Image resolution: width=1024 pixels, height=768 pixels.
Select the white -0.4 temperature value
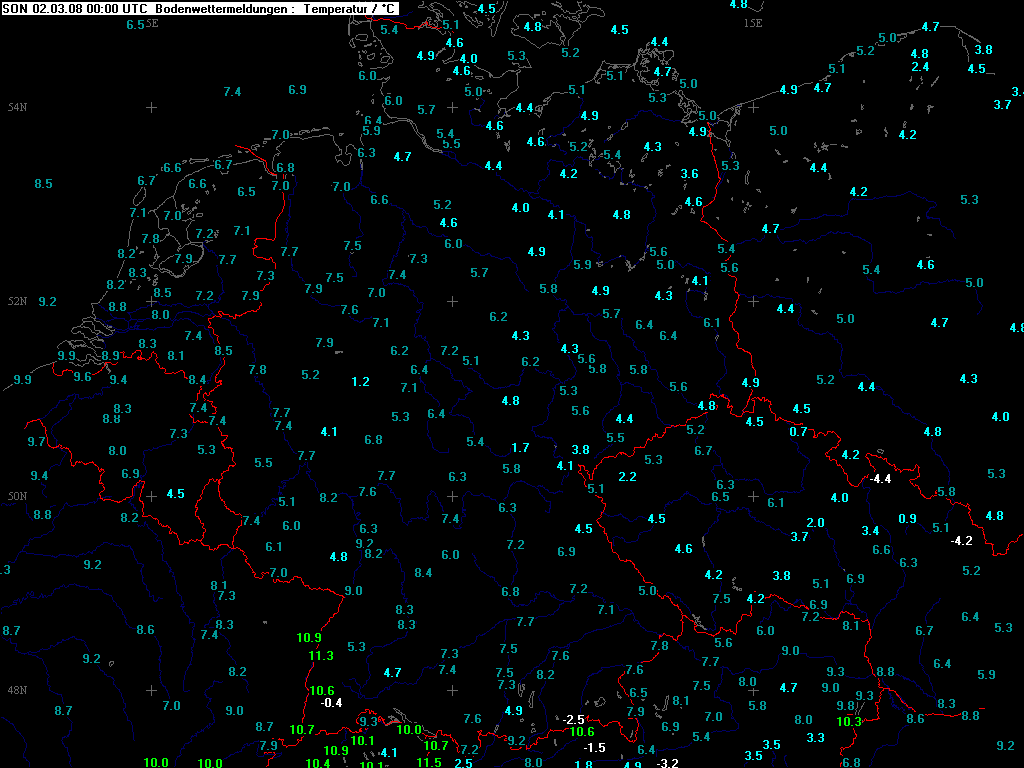331,702
